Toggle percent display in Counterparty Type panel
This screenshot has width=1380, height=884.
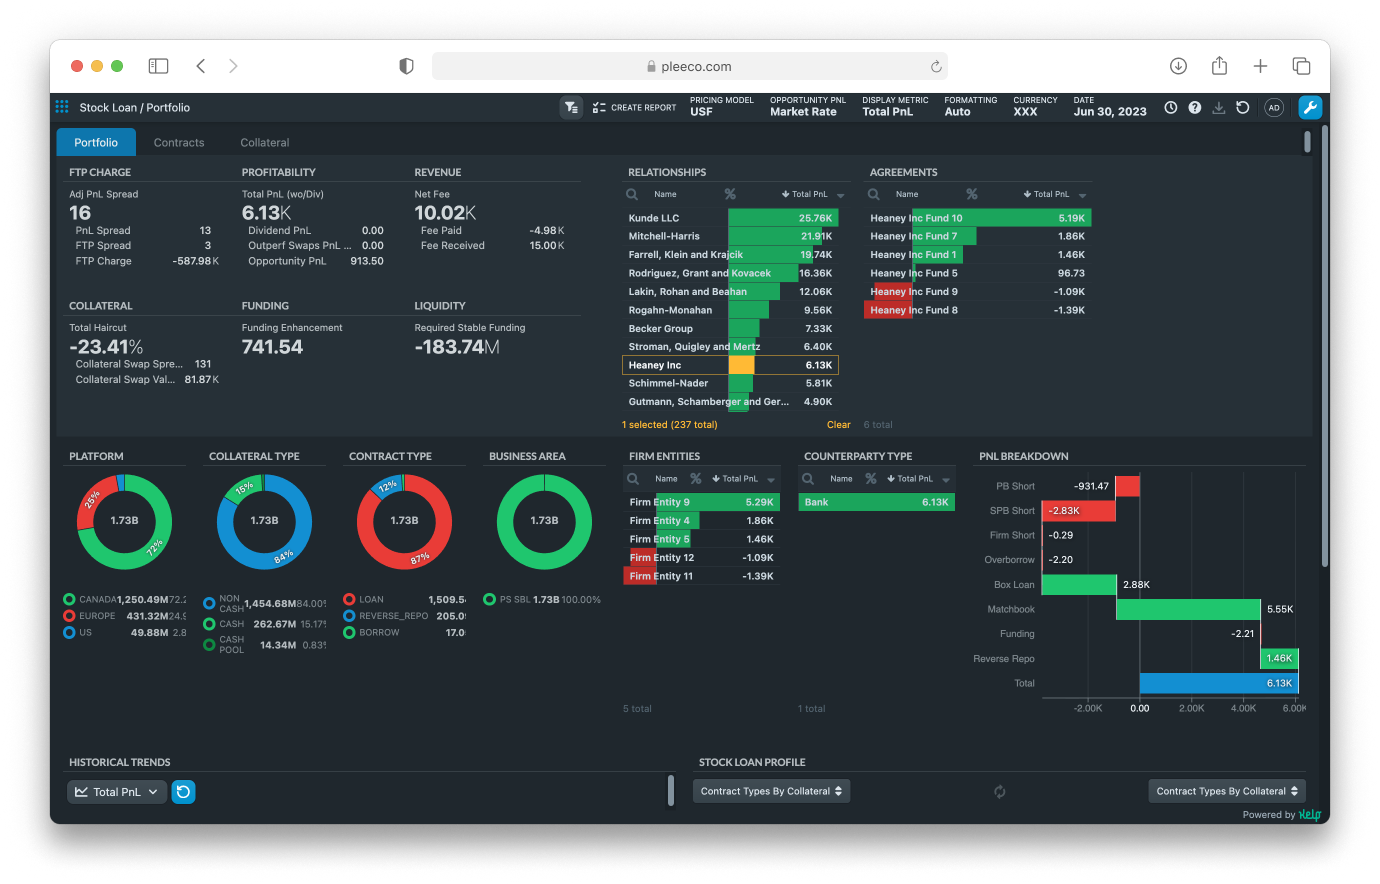(871, 479)
